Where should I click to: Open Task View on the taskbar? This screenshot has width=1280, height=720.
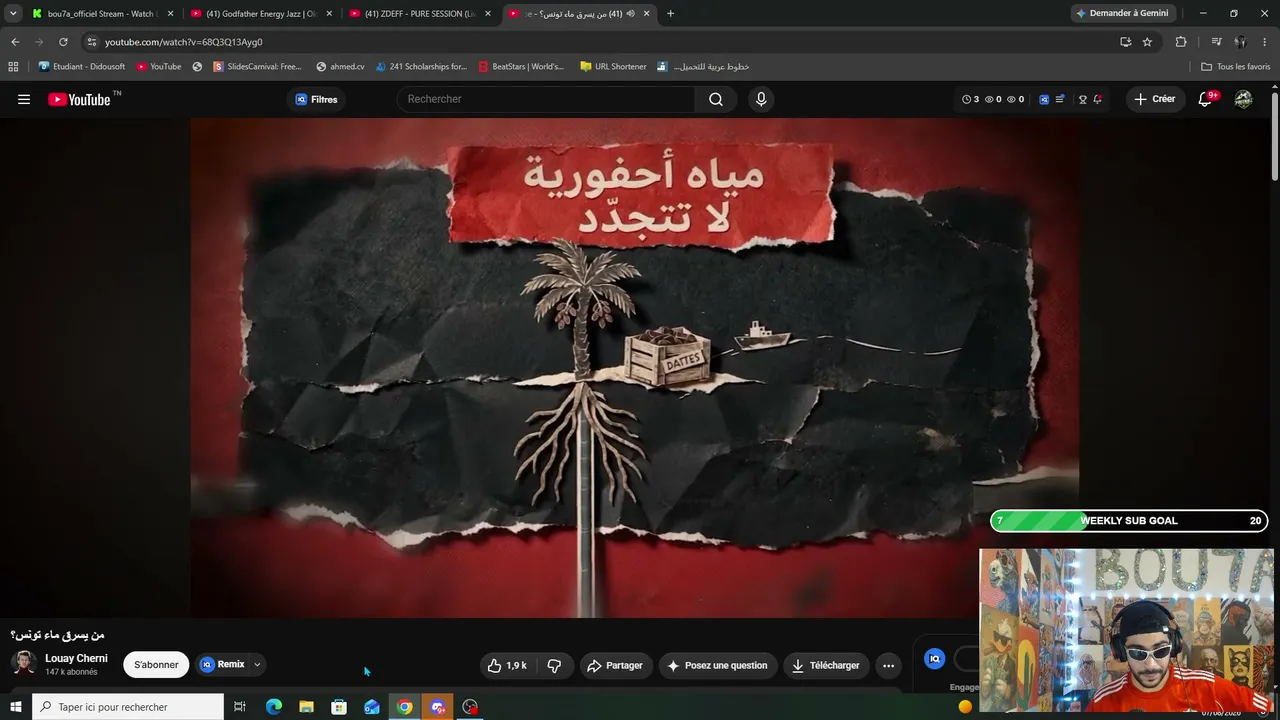tap(240, 707)
